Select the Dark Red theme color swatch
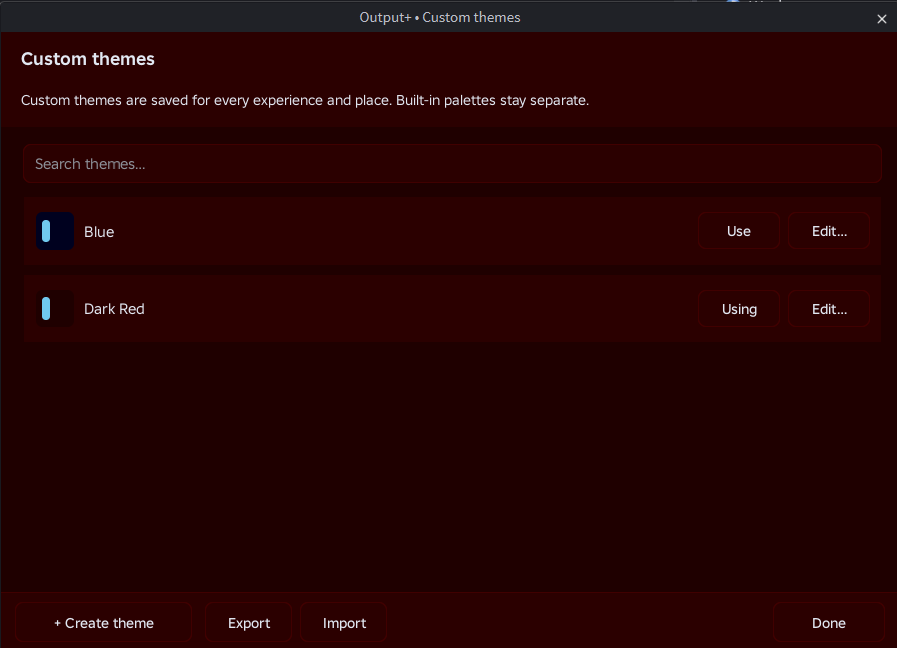 [55, 309]
